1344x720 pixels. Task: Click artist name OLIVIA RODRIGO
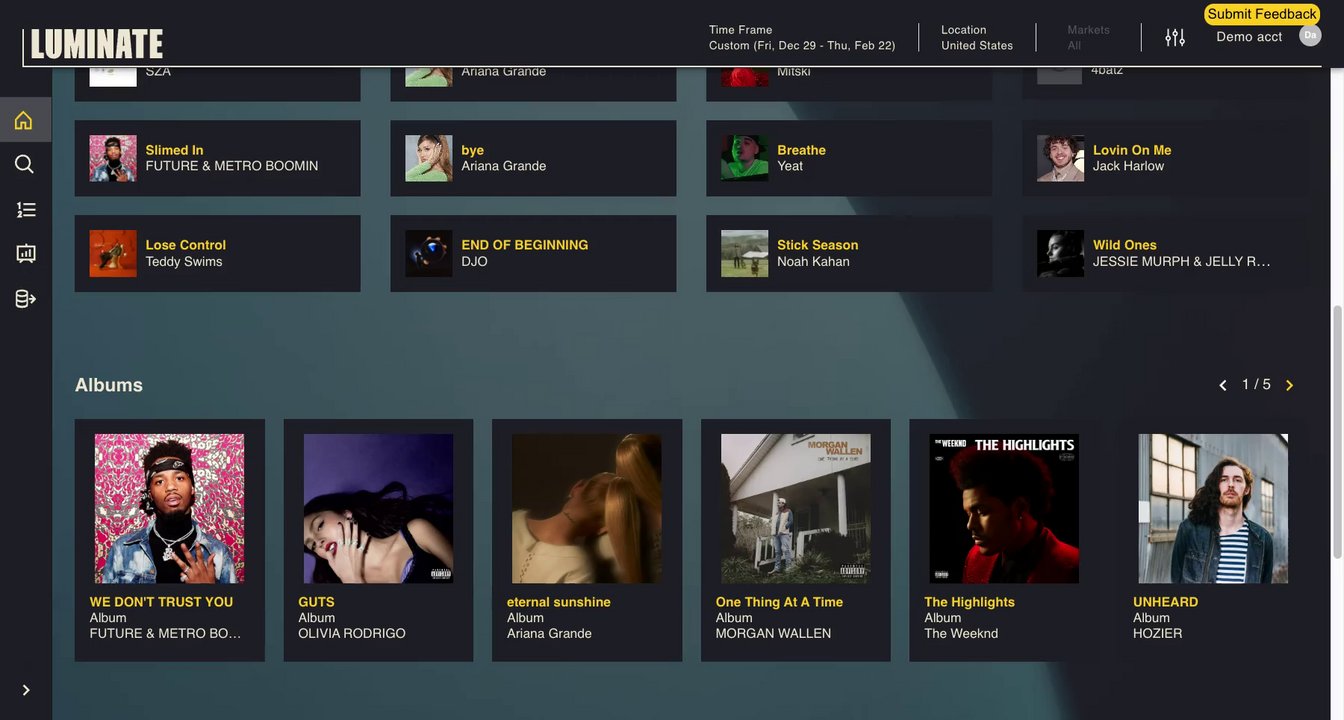click(x=352, y=634)
